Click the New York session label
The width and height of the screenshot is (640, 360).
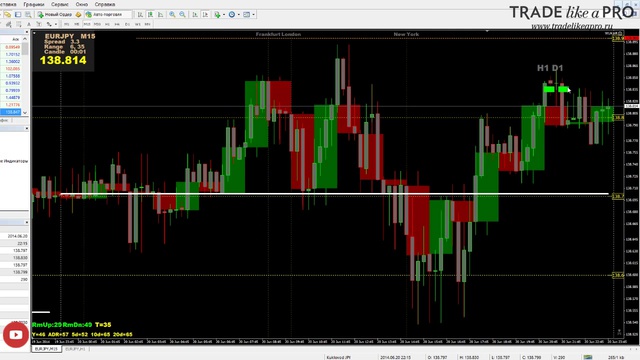(x=406, y=34)
